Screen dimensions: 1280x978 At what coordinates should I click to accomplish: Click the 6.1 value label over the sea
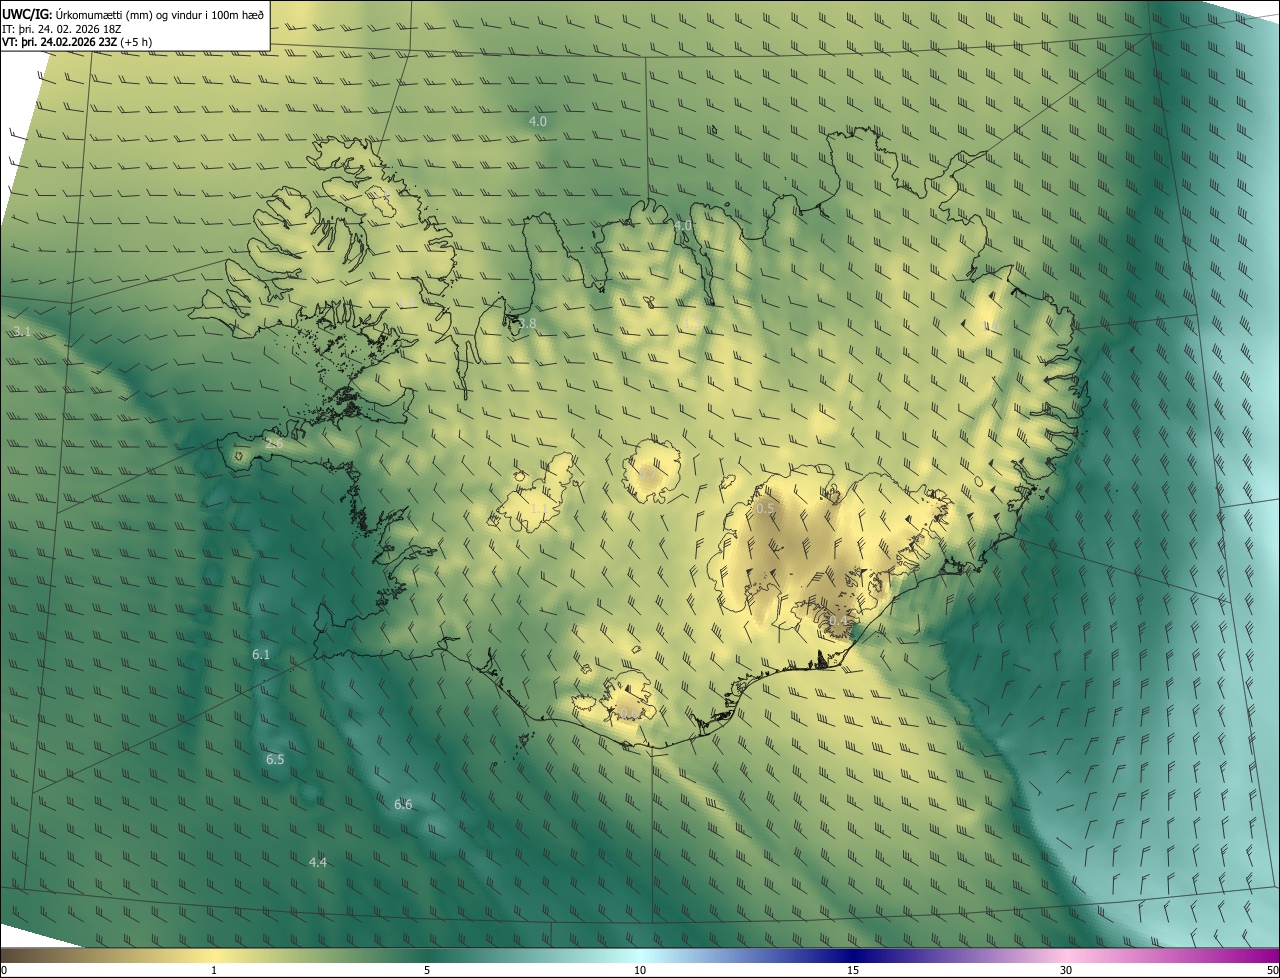click(x=261, y=654)
